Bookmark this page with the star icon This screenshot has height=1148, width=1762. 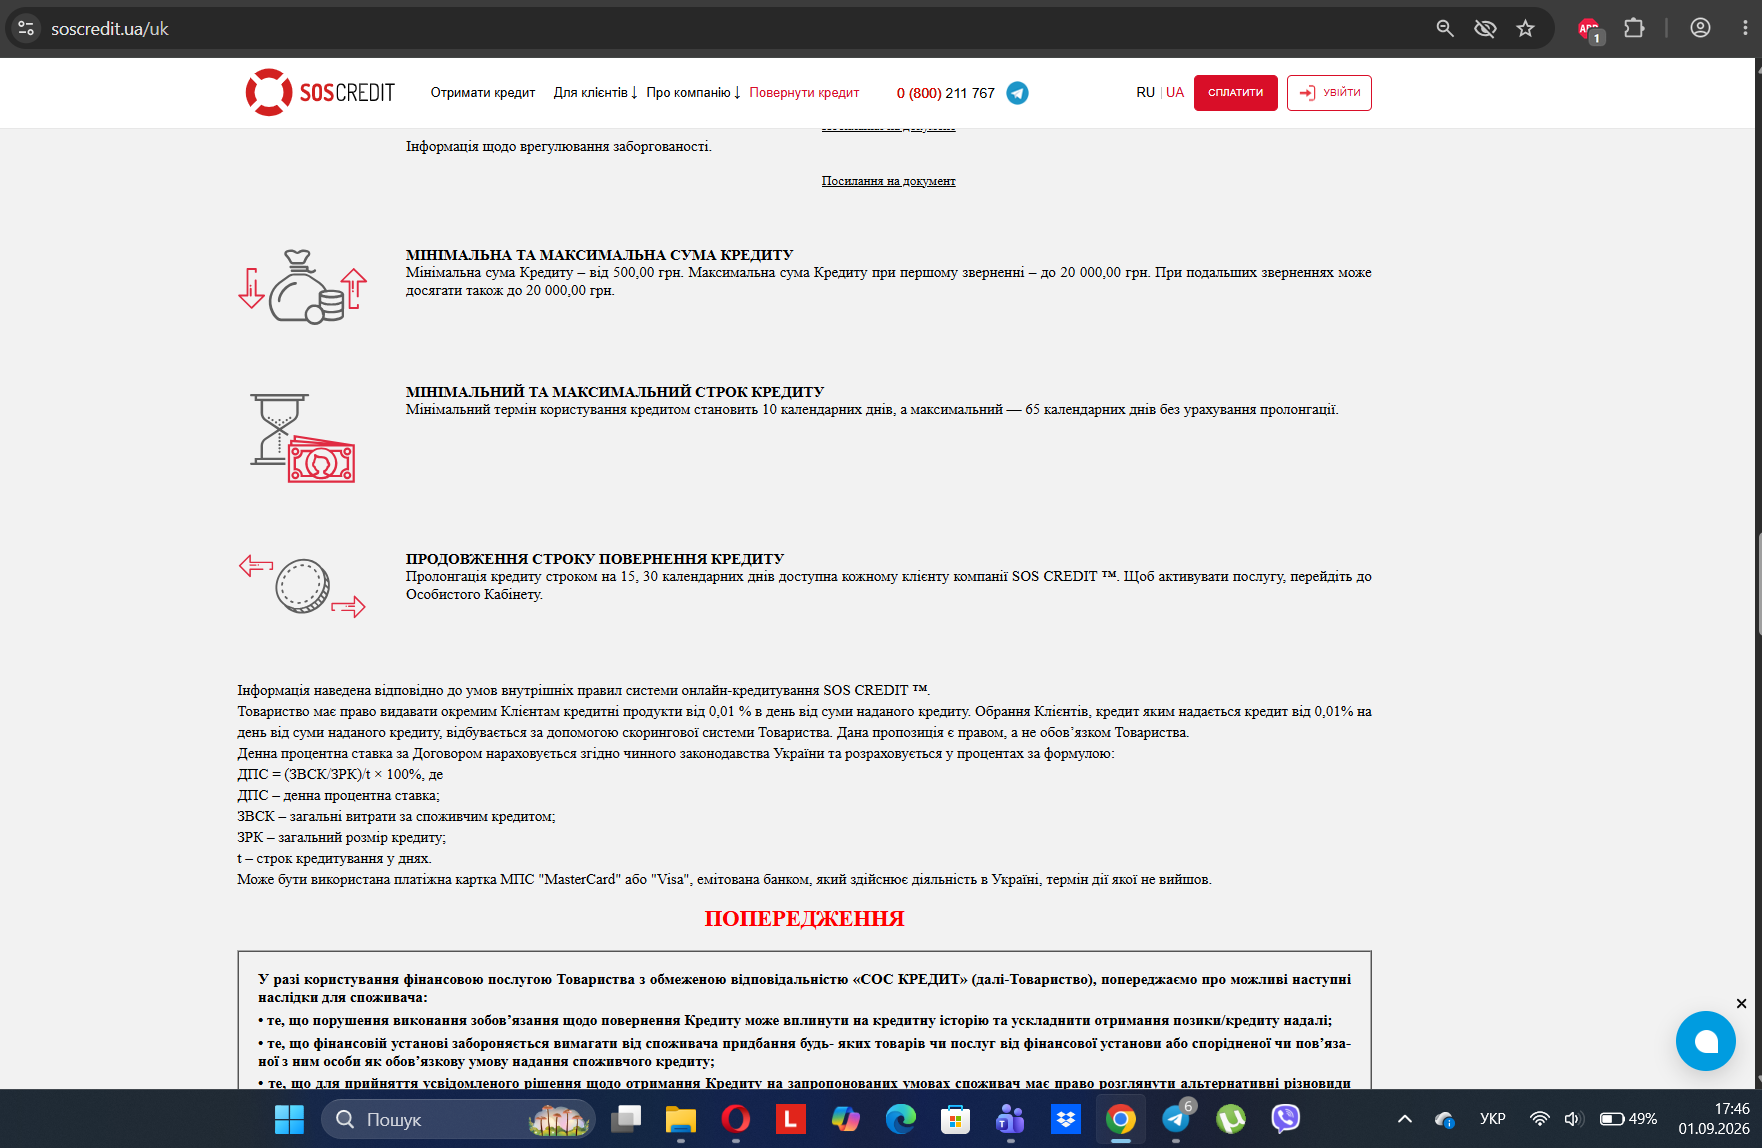point(1525,29)
